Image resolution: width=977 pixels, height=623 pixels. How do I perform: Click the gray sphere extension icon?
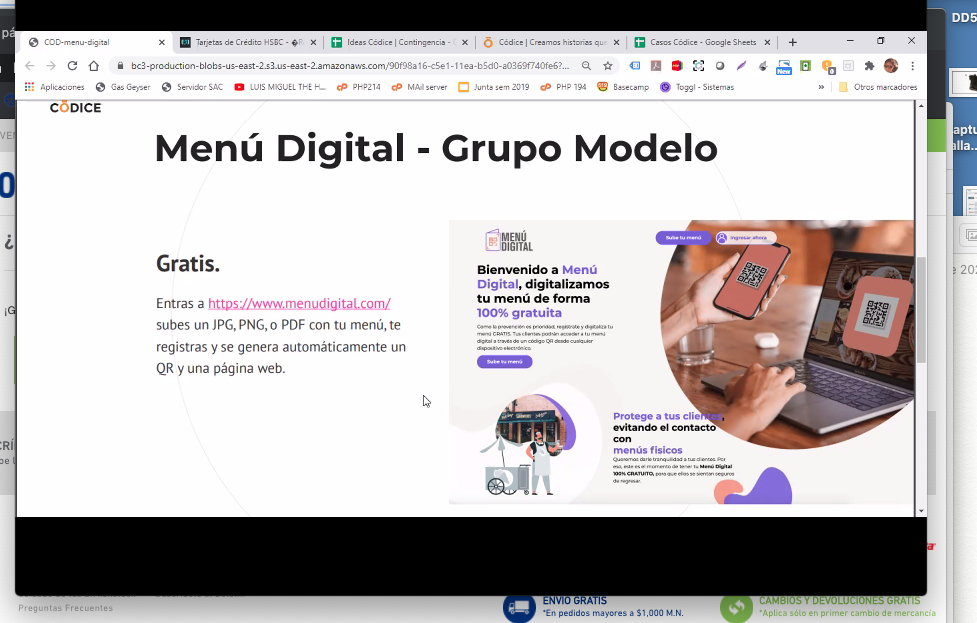click(720, 65)
